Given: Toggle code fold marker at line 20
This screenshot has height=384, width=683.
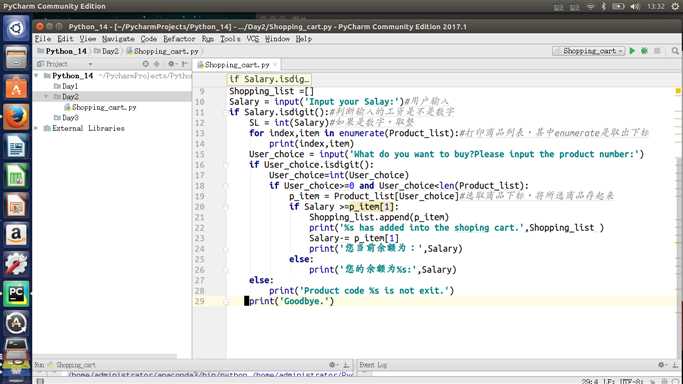Looking at the screenshot, I should pyautogui.click(x=226, y=207).
